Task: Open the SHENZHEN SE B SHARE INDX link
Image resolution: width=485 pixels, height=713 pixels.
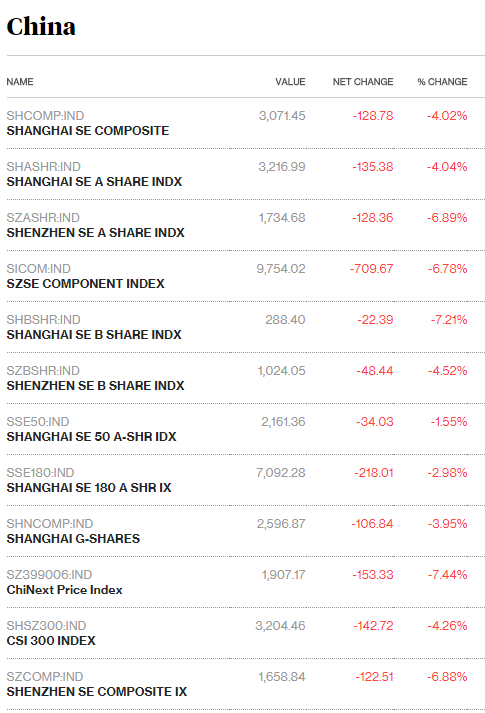Action: coord(95,386)
